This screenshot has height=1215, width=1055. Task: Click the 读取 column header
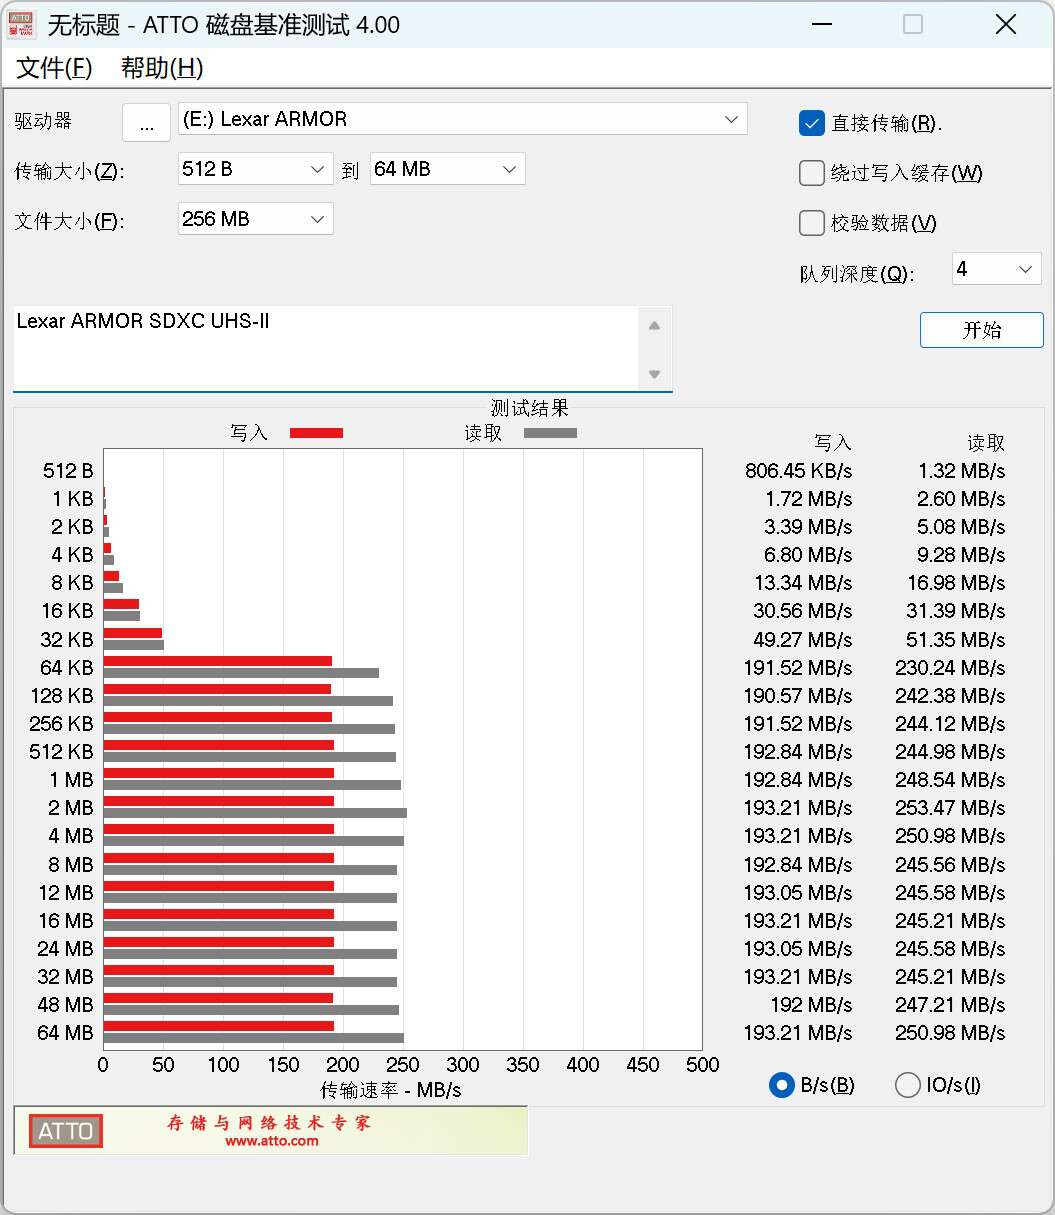click(986, 442)
